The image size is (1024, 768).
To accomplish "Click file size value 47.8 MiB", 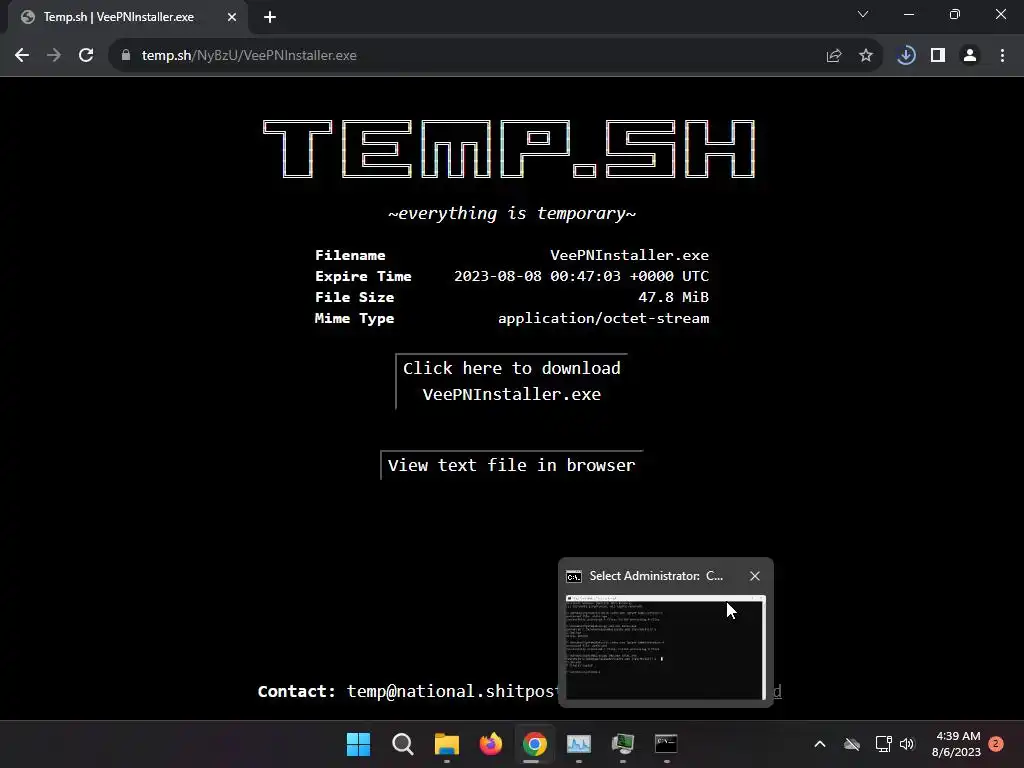I will [x=673, y=297].
